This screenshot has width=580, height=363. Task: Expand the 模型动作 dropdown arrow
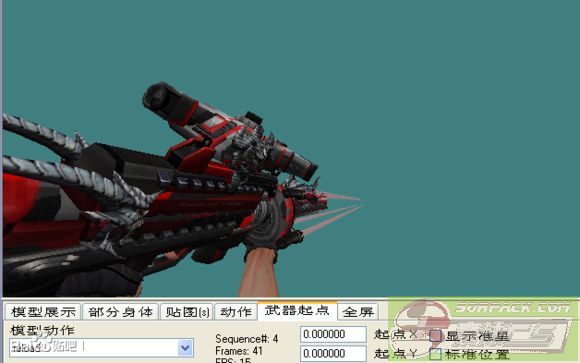(185, 348)
